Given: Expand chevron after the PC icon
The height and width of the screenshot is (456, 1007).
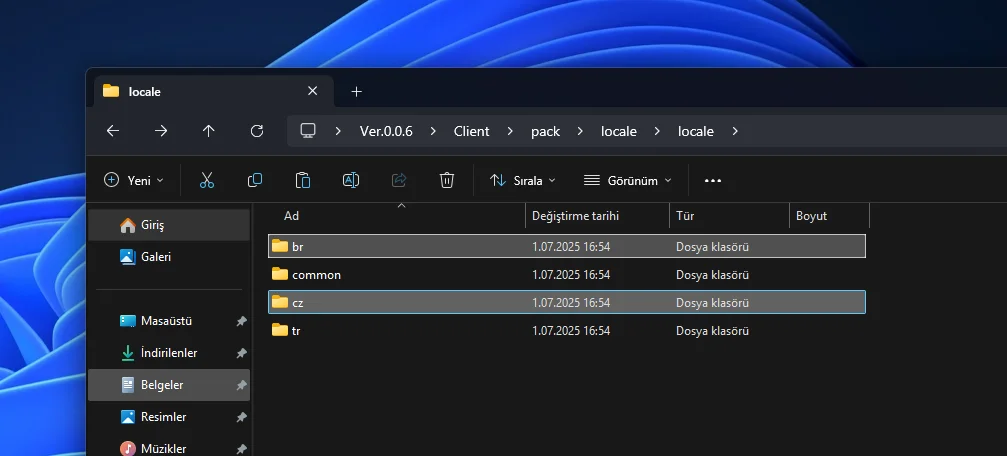Looking at the screenshot, I should [x=338, y=131].
